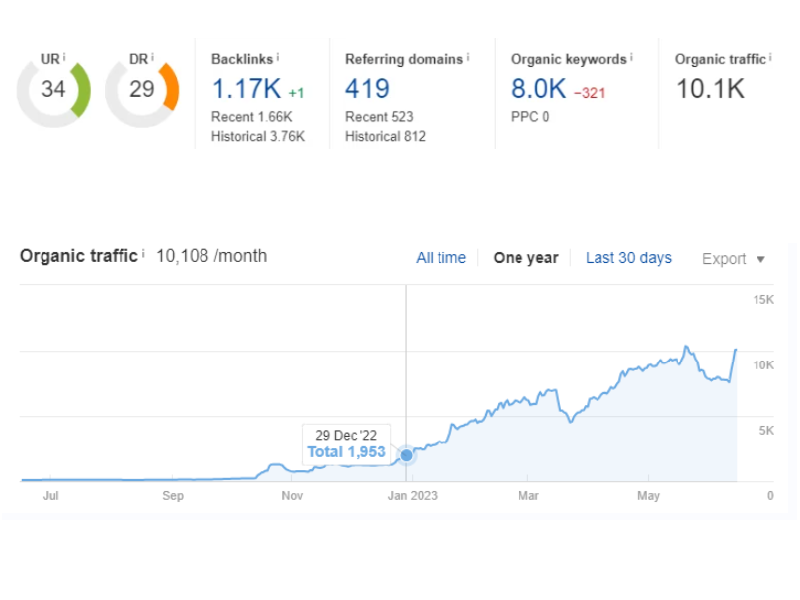The image size is (800, 600).
Task: Open the 419 referring domains link
Action: [367, 89]
